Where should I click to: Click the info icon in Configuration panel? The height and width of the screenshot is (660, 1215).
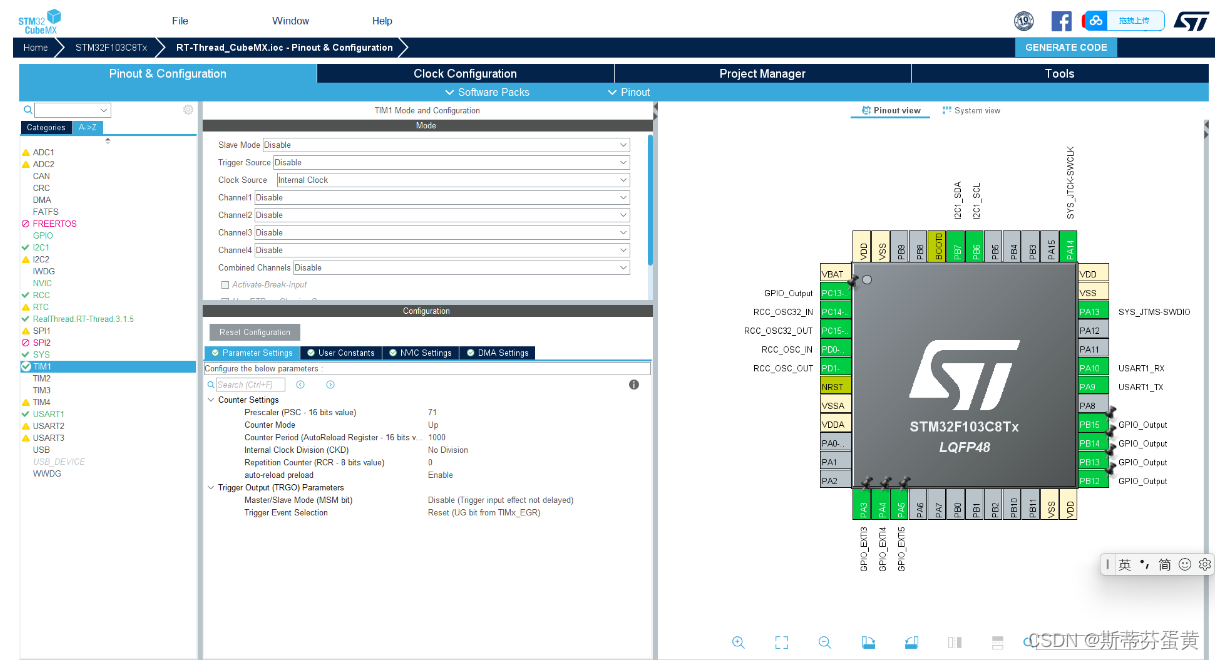pyautogui.click(x=634, y=384)
